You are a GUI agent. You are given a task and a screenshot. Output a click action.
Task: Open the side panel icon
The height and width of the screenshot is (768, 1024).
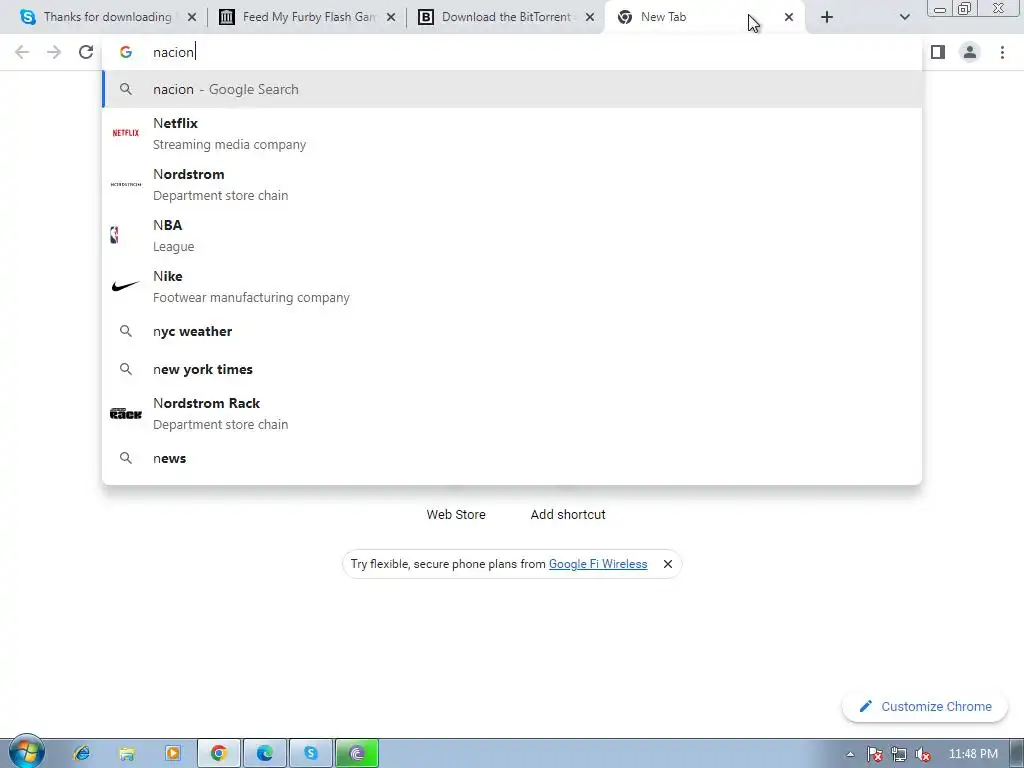(938, 52)
